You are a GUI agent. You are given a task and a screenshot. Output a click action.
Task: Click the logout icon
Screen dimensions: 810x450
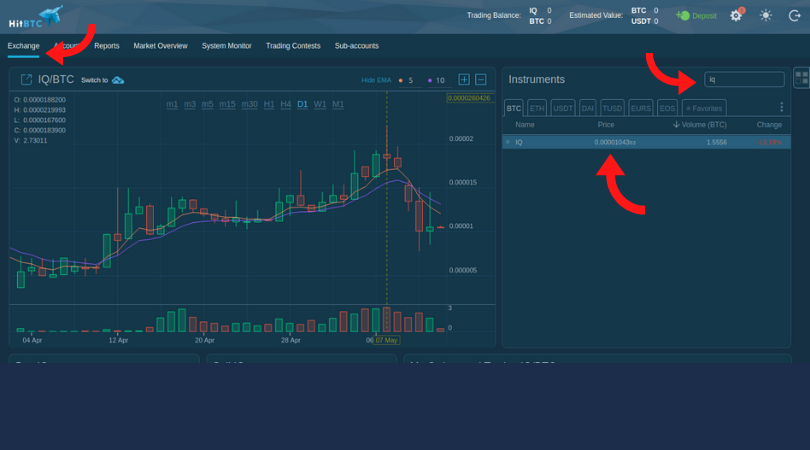pos(795,15)
